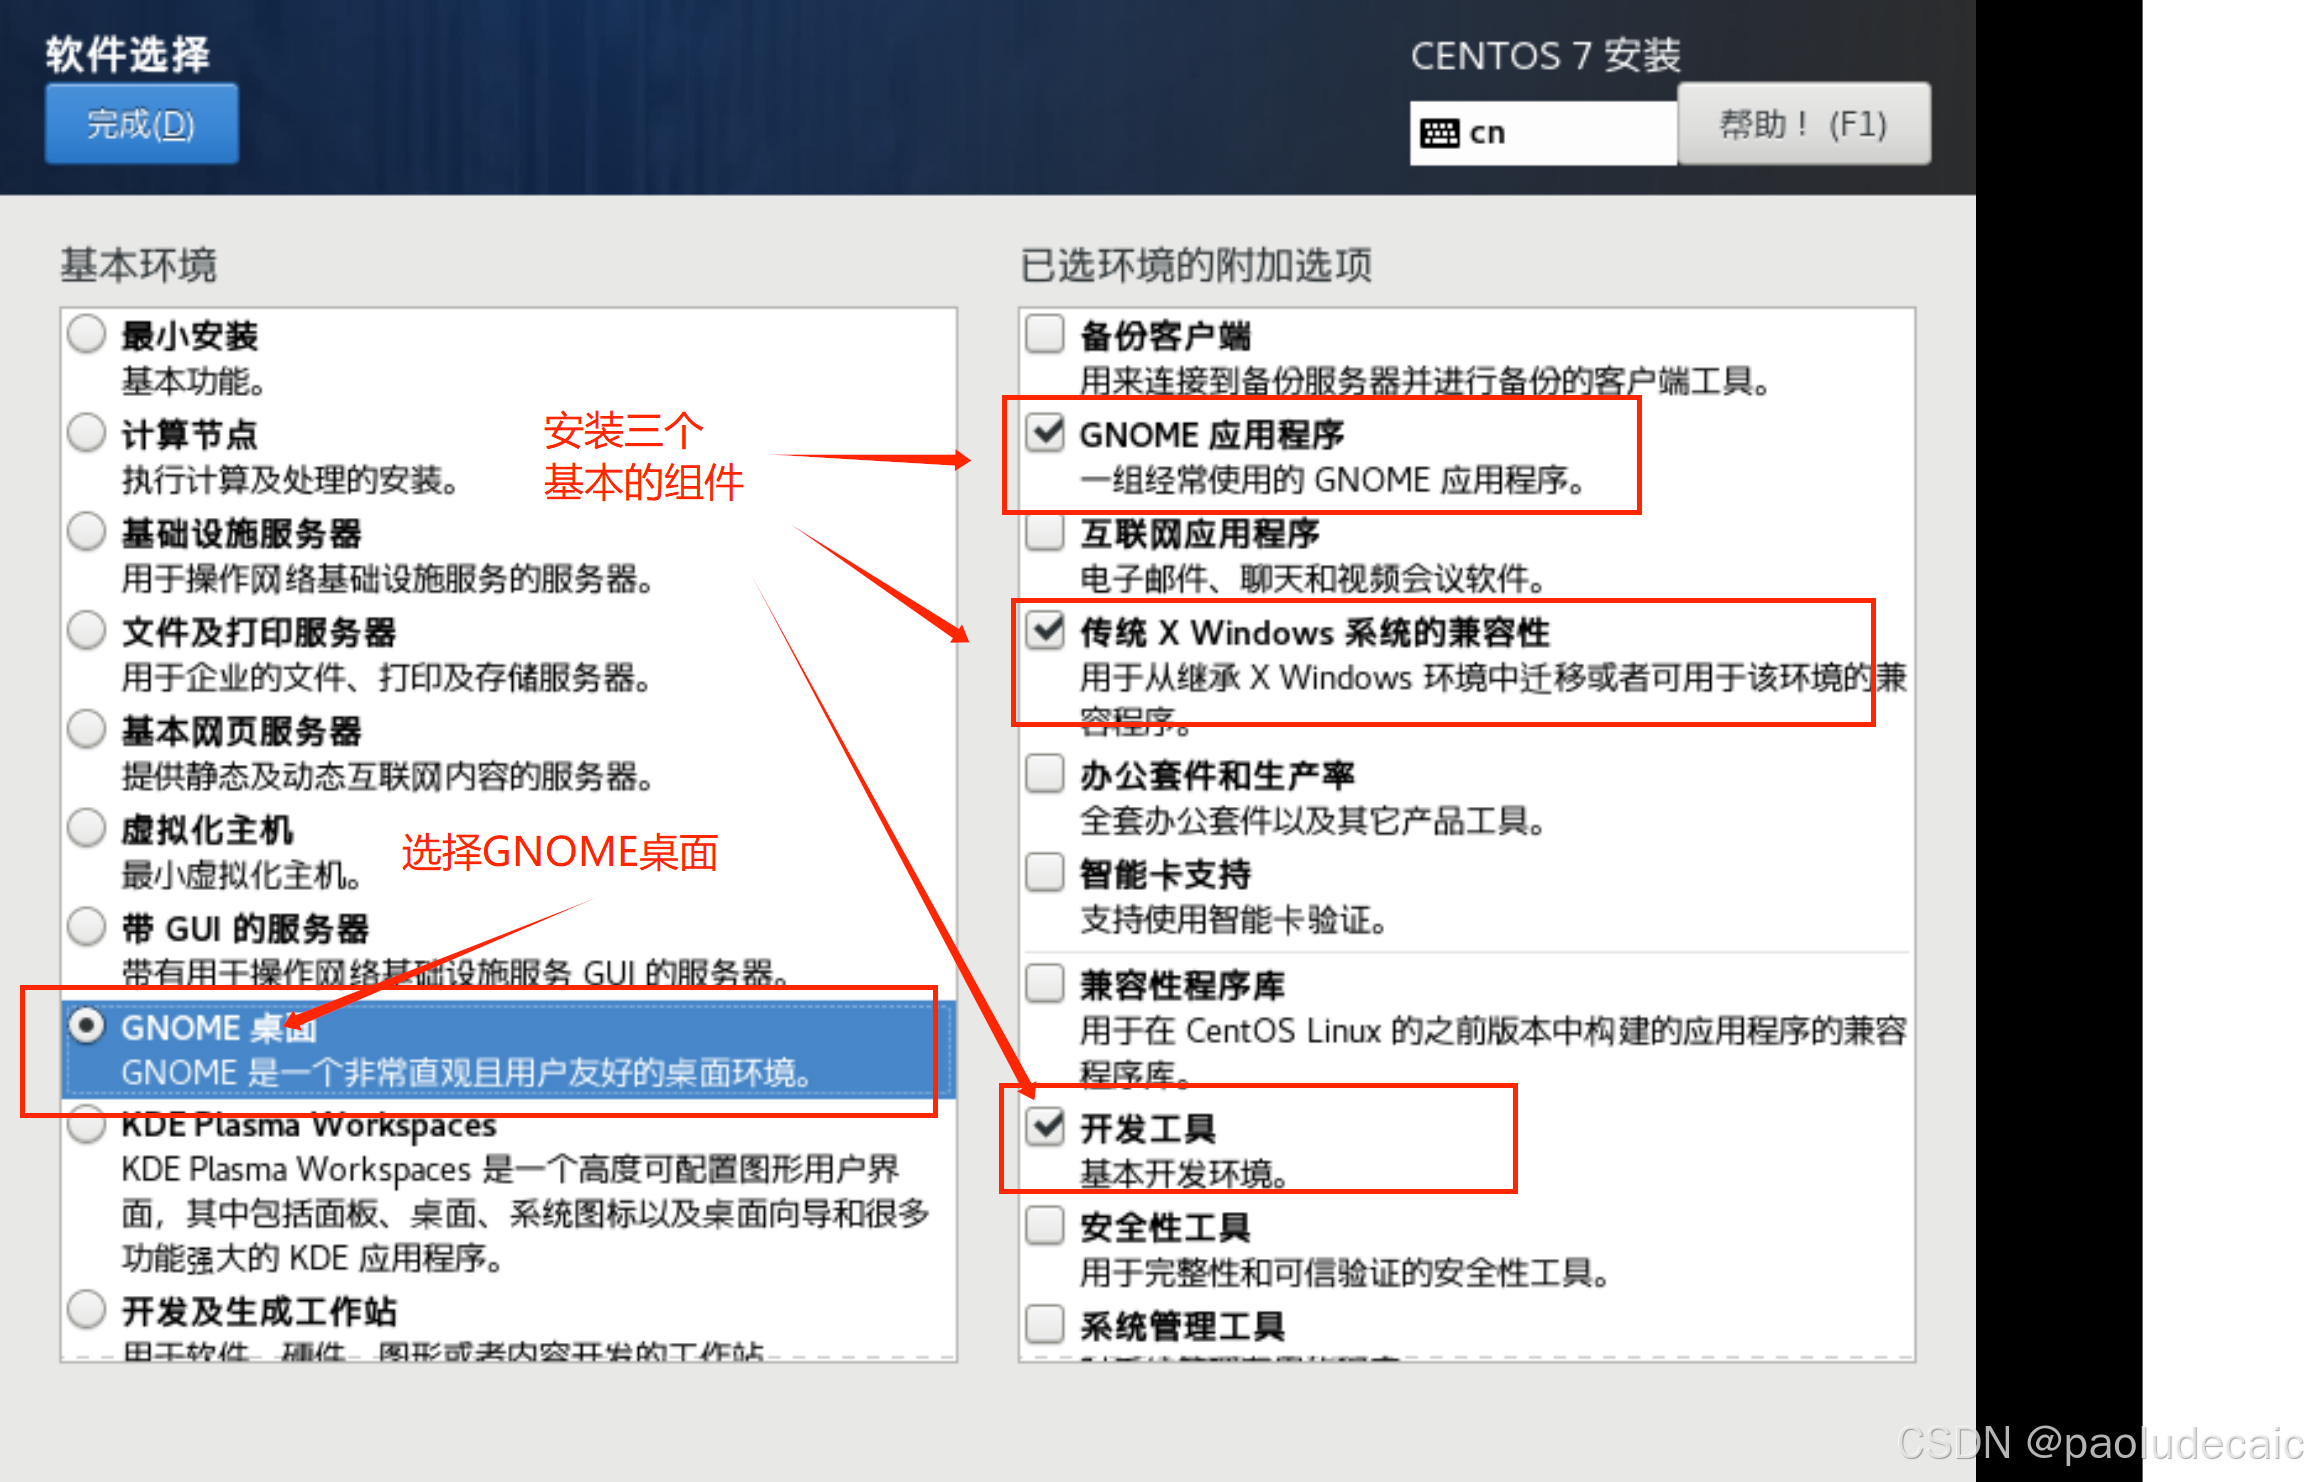Select the 计算节点 radio option
The height and width of the screenshot is (1482, 2308).
point(87,433)
